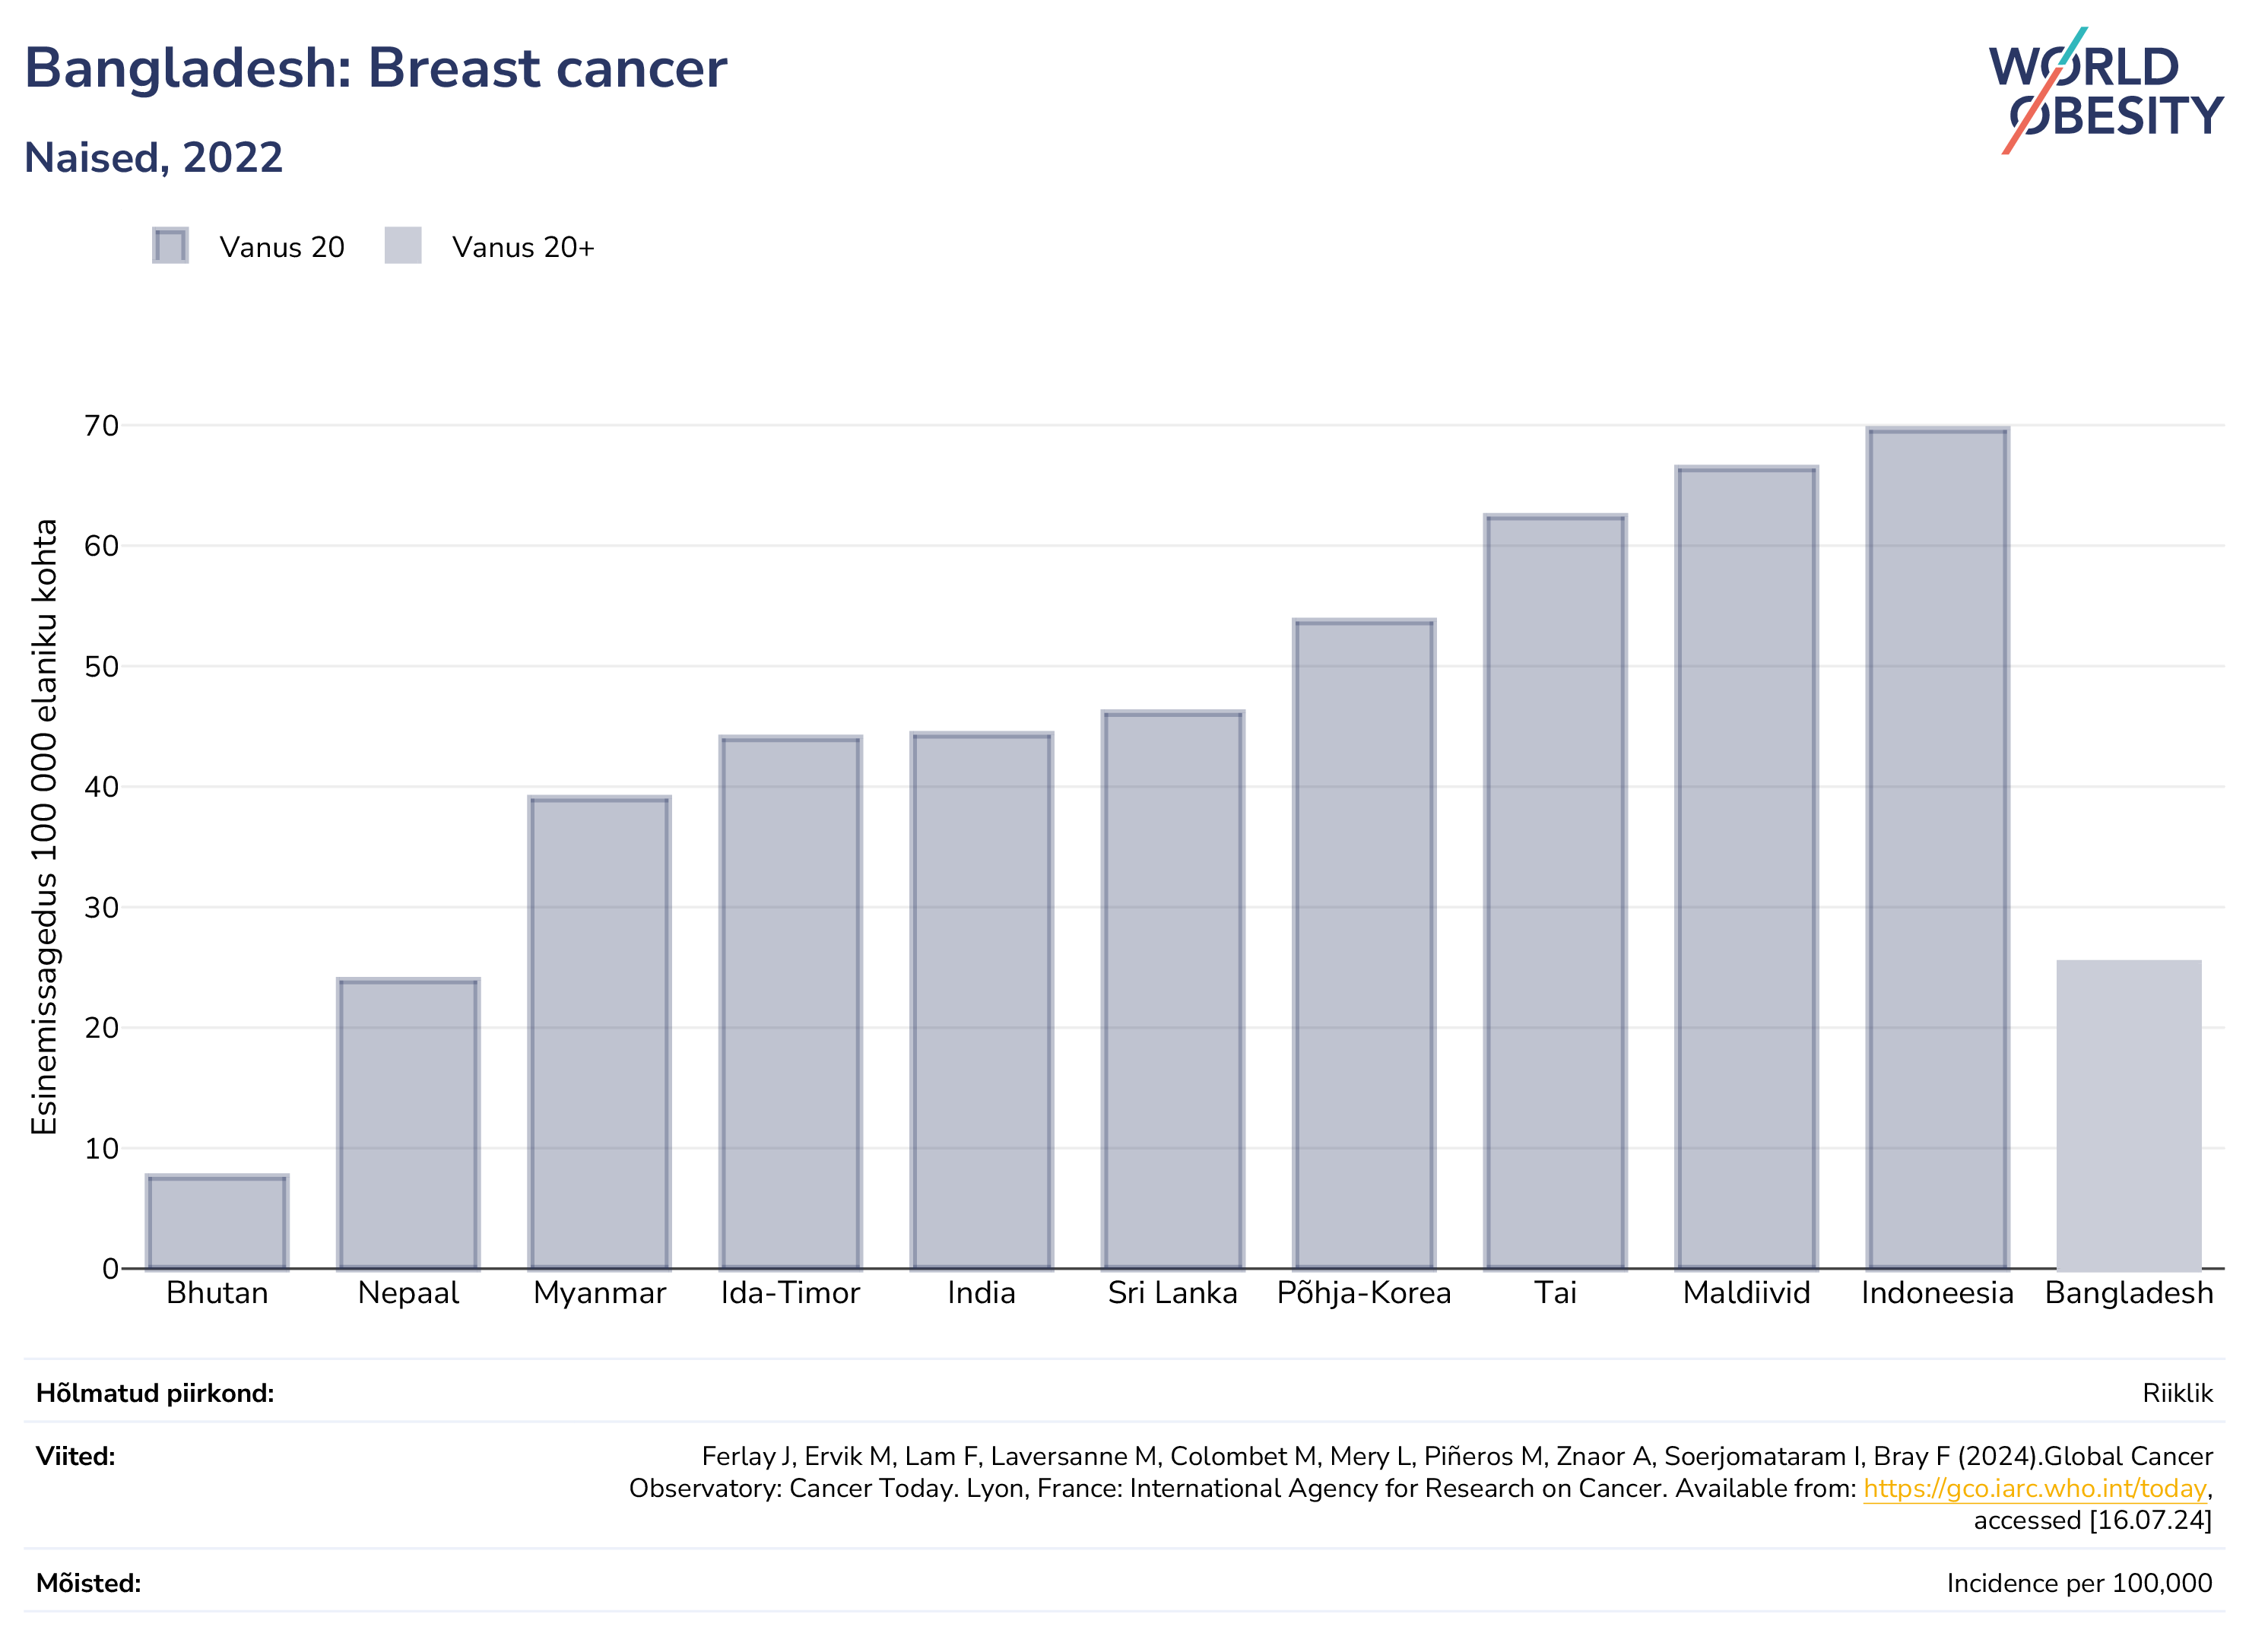Click the Vanus 20+ legend label

tap(523, 247)
